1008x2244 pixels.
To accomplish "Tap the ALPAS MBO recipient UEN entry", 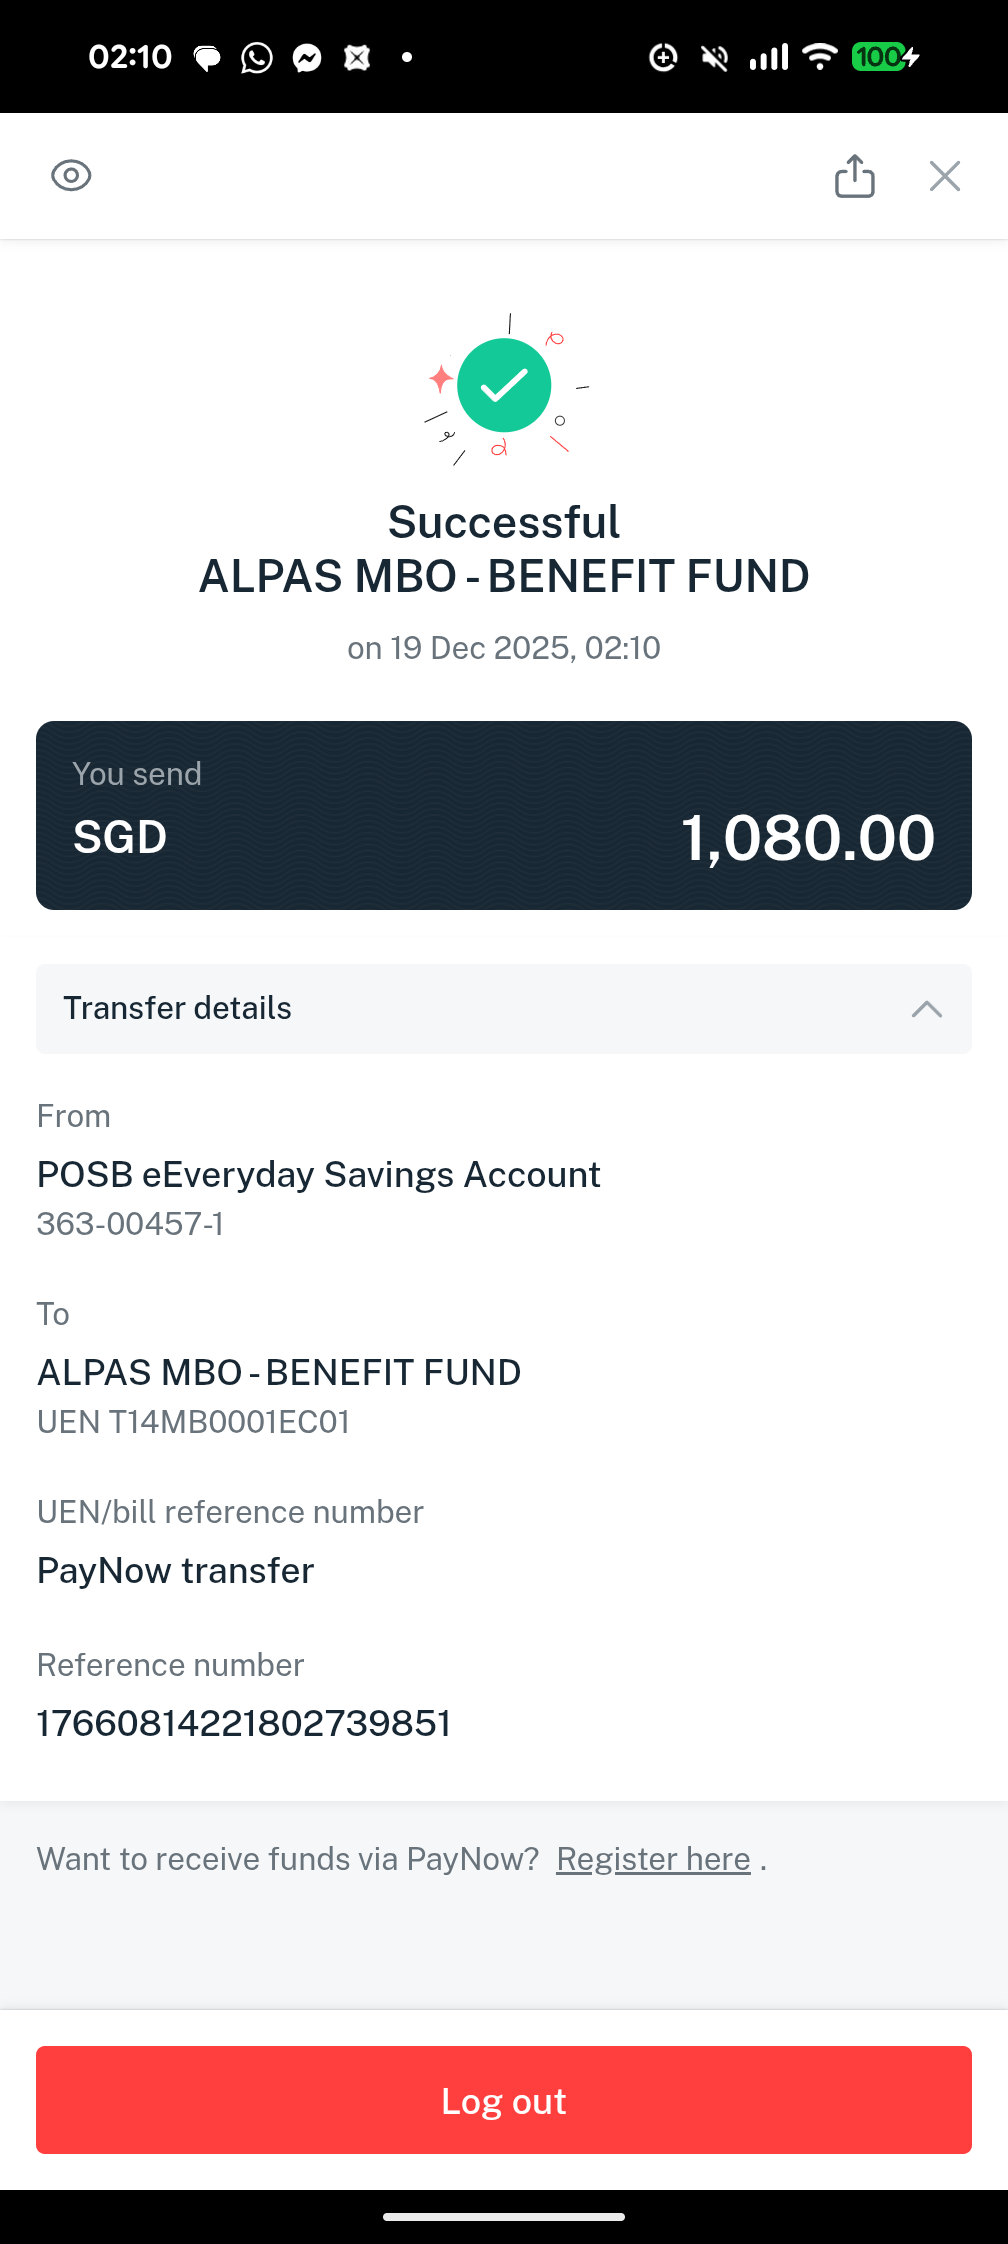I will (x=279, y=1394).
